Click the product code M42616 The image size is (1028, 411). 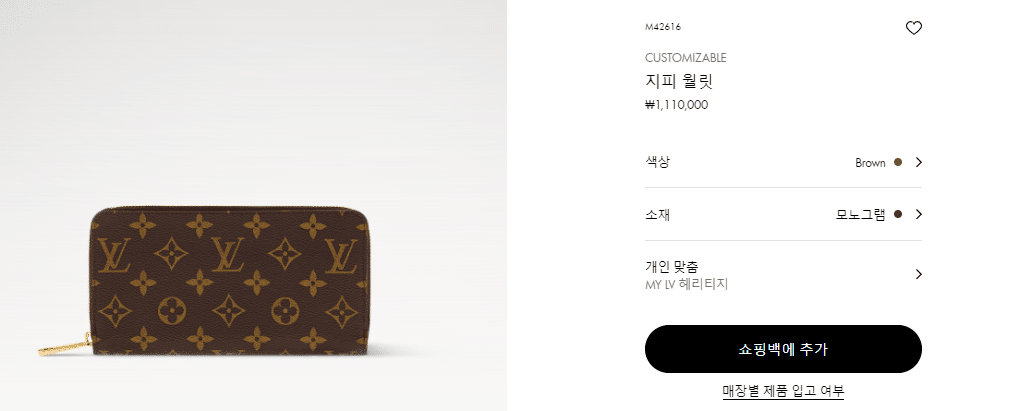663,27
